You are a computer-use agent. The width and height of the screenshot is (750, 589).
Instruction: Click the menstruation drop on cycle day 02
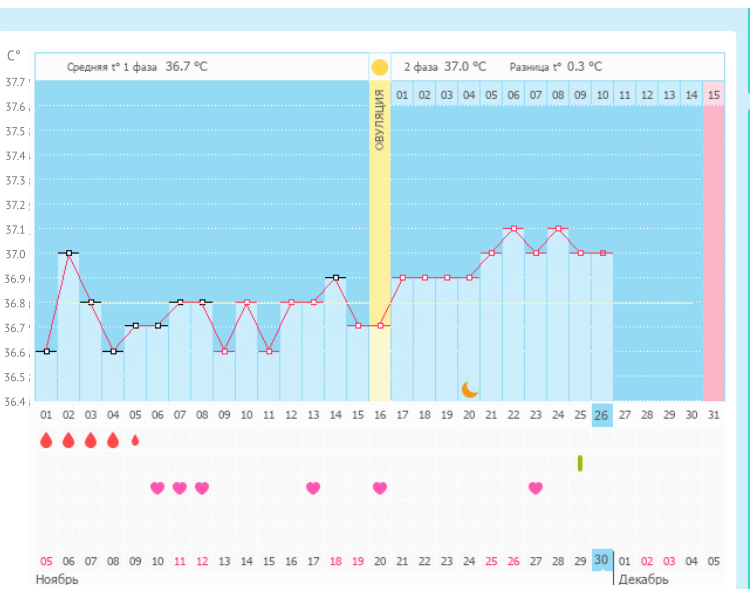click(x=68, y=440)
